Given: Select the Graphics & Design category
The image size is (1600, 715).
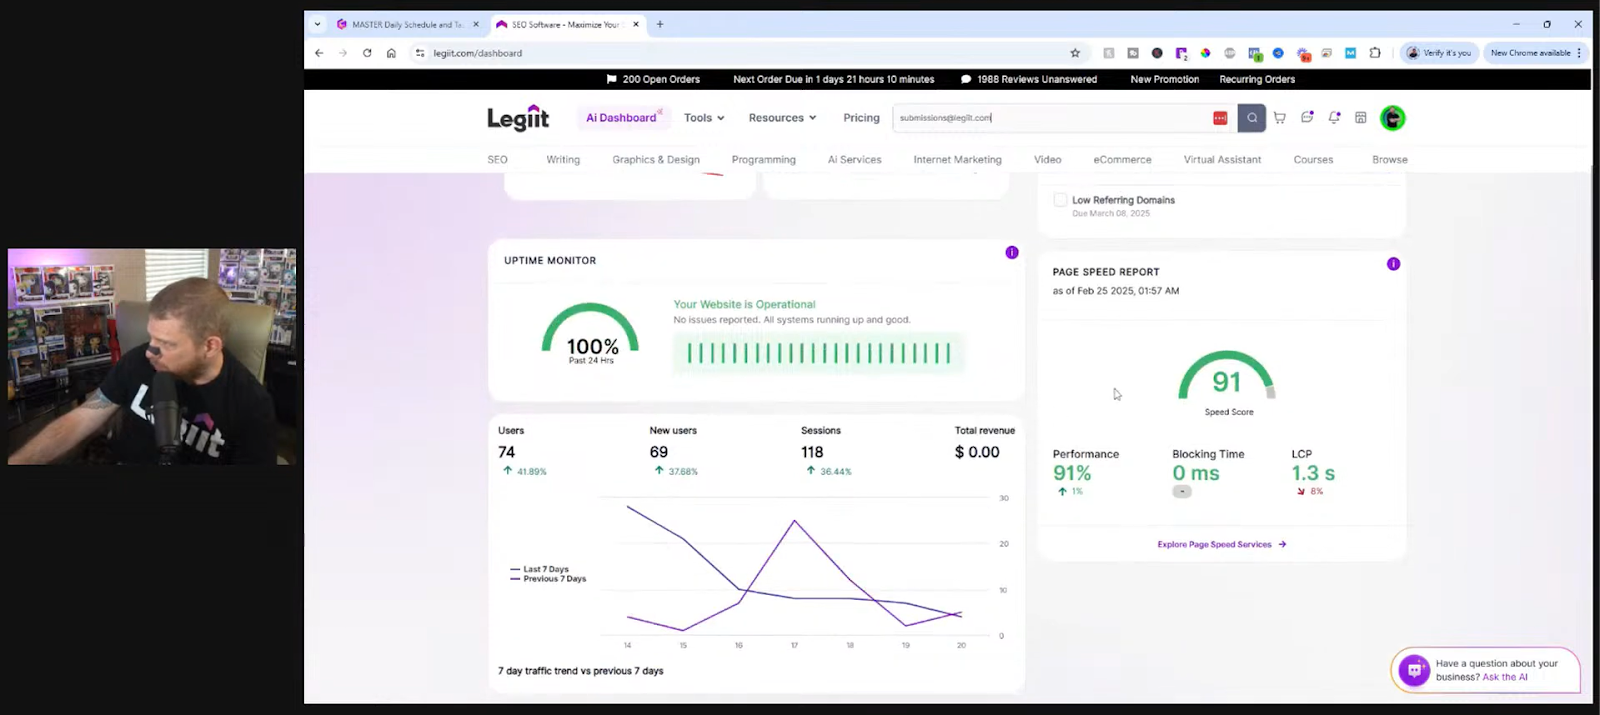Looking at the screenshot, I should [x=656, y=160].
